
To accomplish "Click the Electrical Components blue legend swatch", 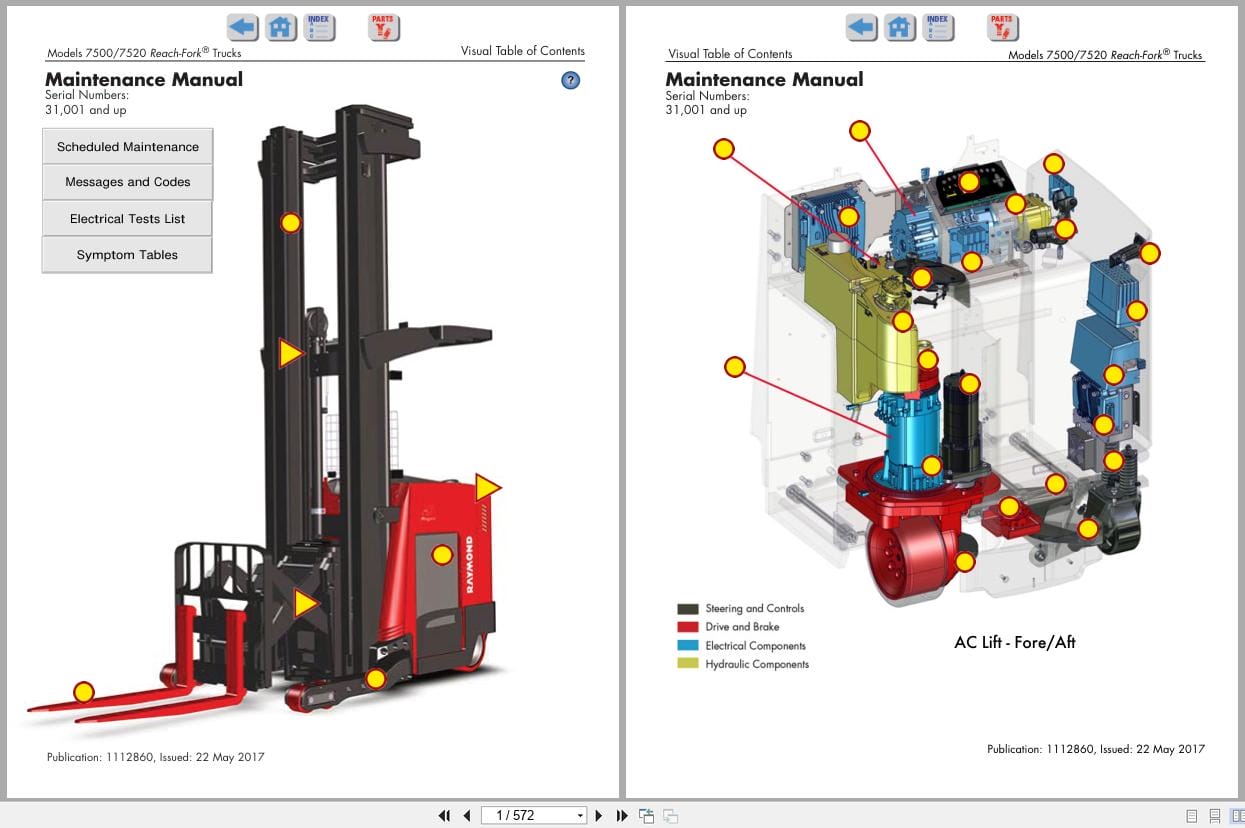I will [x=687, y=645].
